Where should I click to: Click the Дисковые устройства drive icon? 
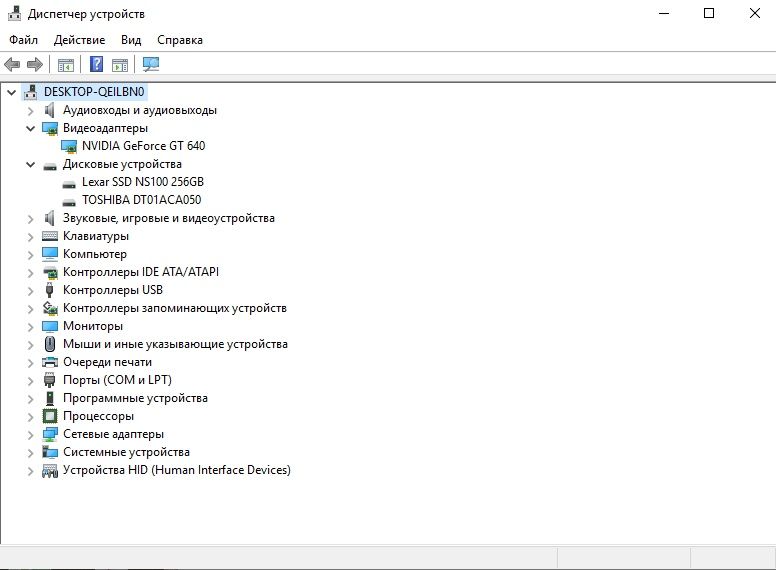click(x=50, y=165)
